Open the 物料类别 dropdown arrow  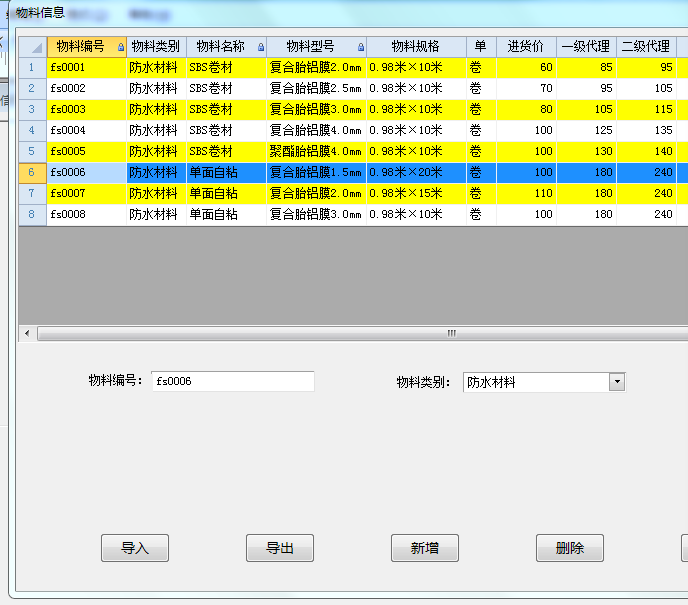pos(617,382)
